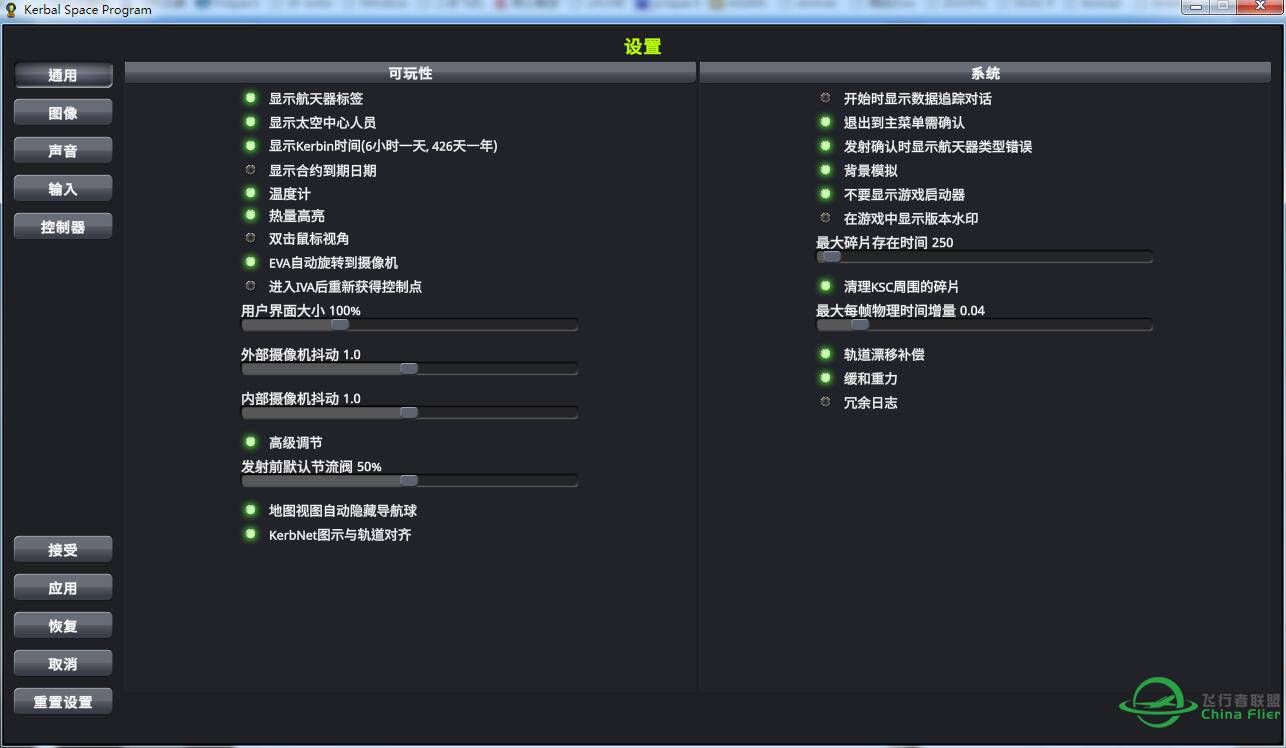Minimize the Kerbal Space Program window
The width and height of the screenshot is (1286, 748).
pyautogui.click(x=1196, y=6)
